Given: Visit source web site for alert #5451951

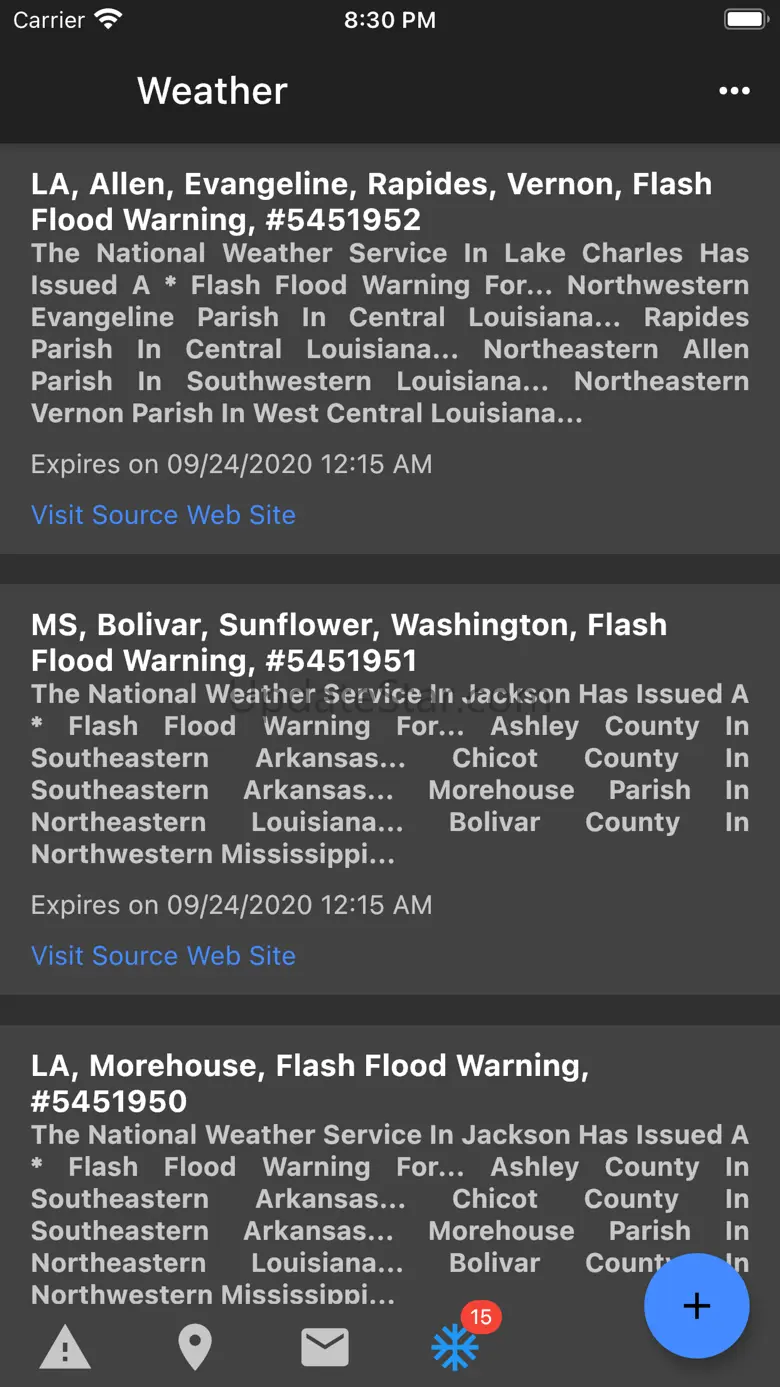Looking at the screenshot, I should point(163,956).
